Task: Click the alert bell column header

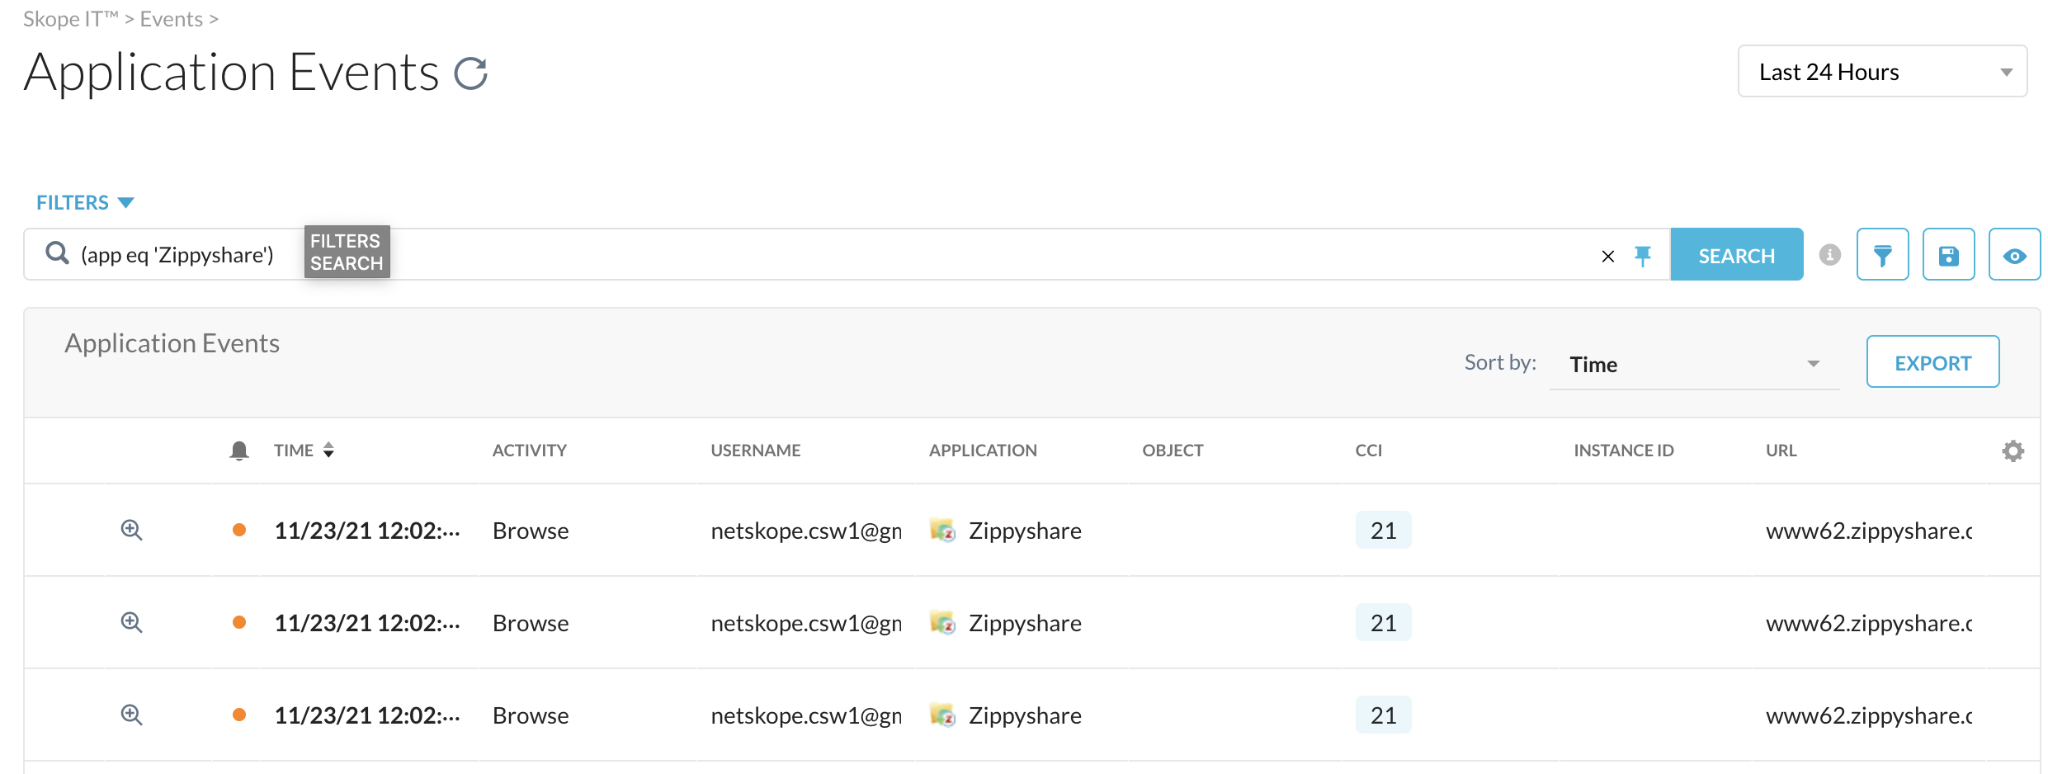Action: click(x=239, y=451)
